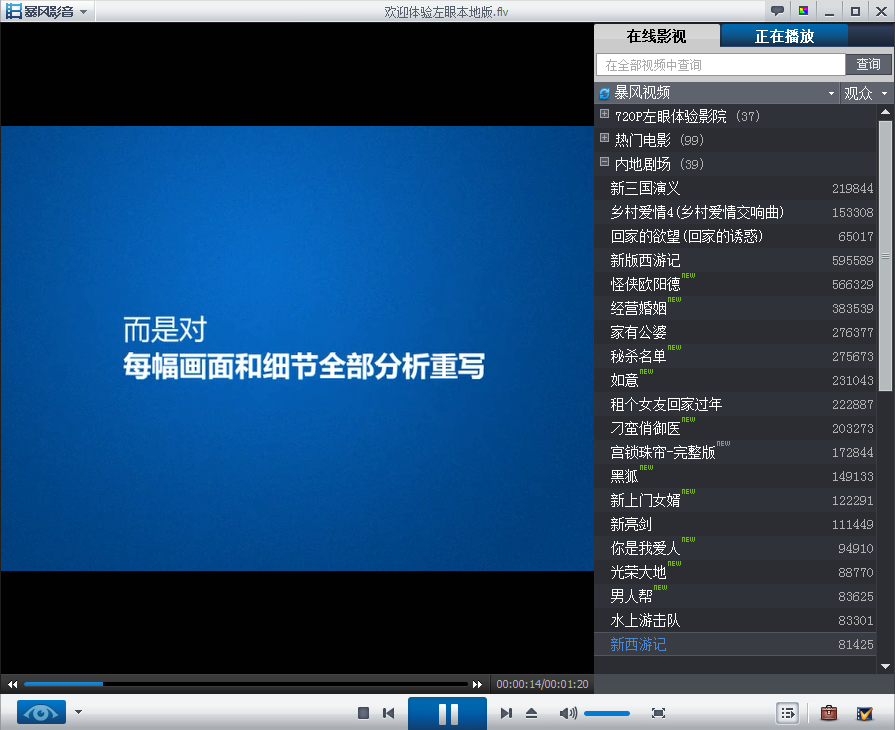The width and height of the screenshot is (895, 730).
Task: Open the 观众 sort dropdown
Action: coord(865,93)
